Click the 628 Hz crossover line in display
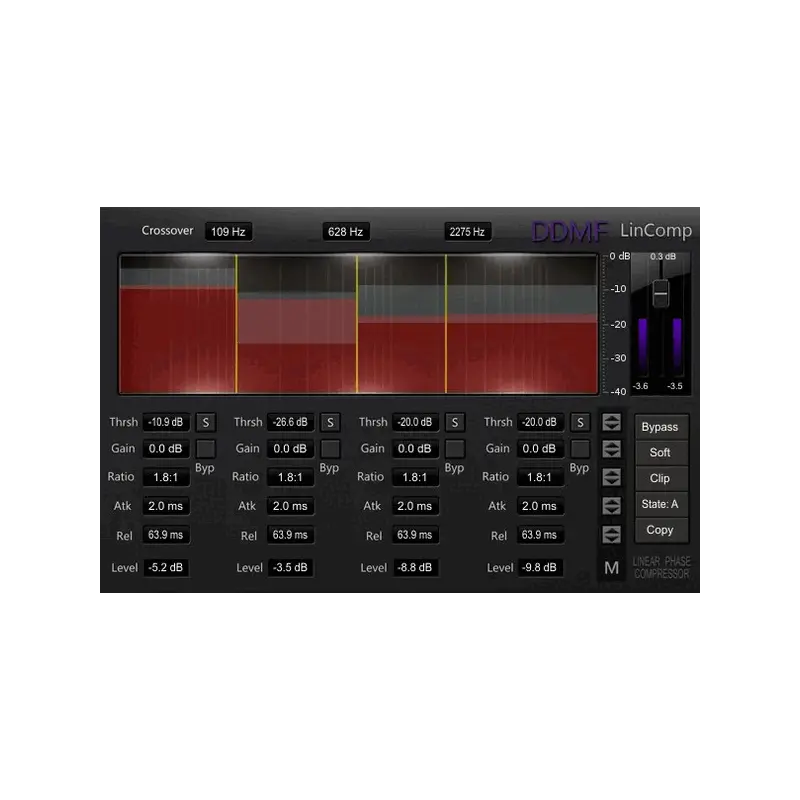800x800 pixels. tap(357, 324)
